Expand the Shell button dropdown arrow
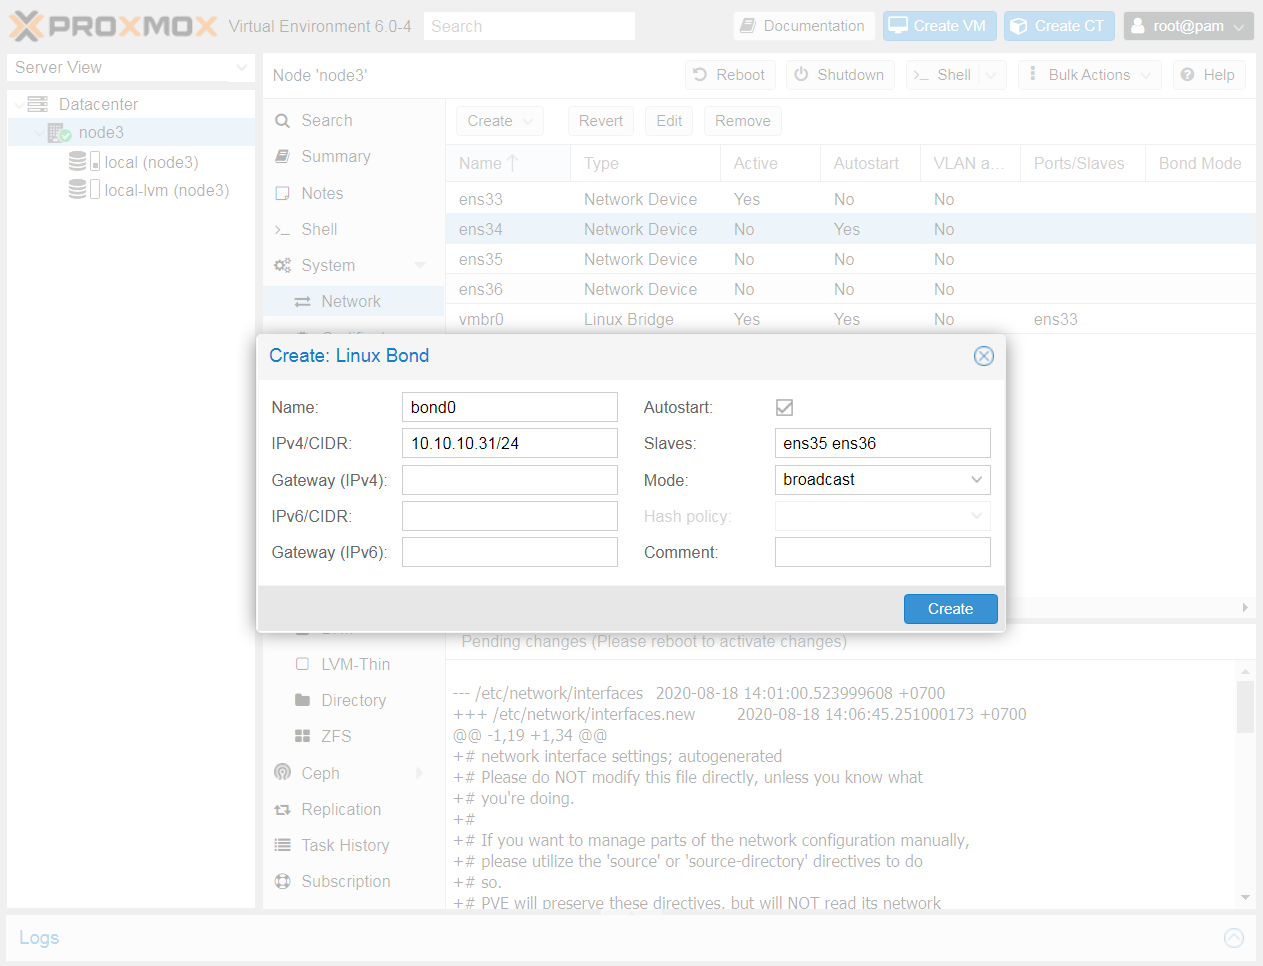Viewport: 1263px width, 966px height. [991, 75]
